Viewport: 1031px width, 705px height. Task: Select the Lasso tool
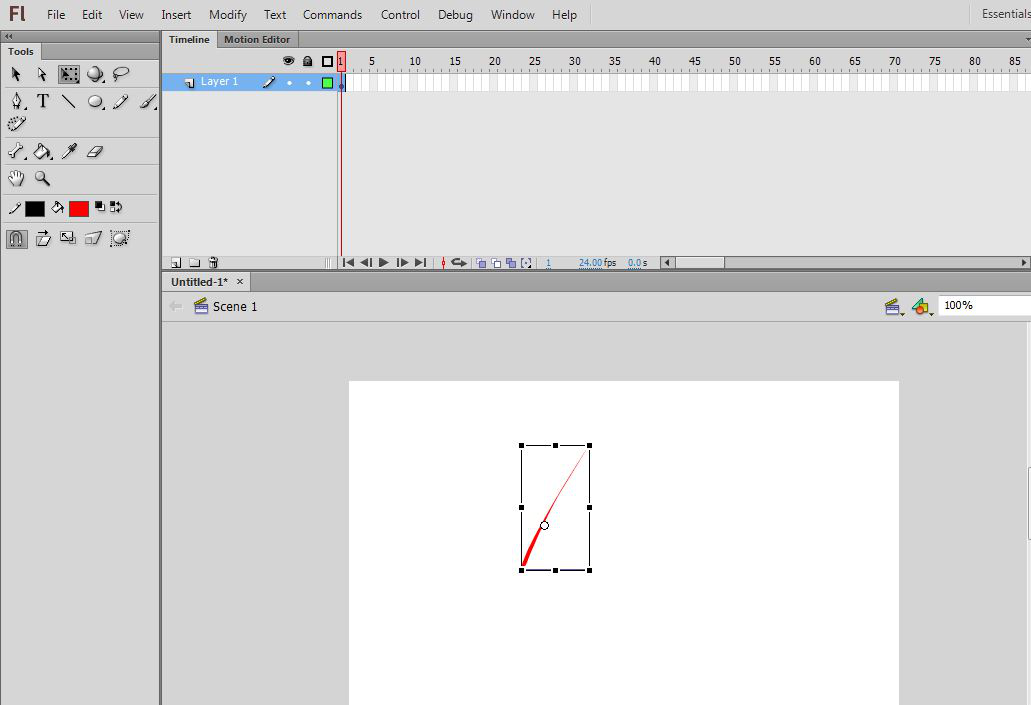(x=121, y=74)
